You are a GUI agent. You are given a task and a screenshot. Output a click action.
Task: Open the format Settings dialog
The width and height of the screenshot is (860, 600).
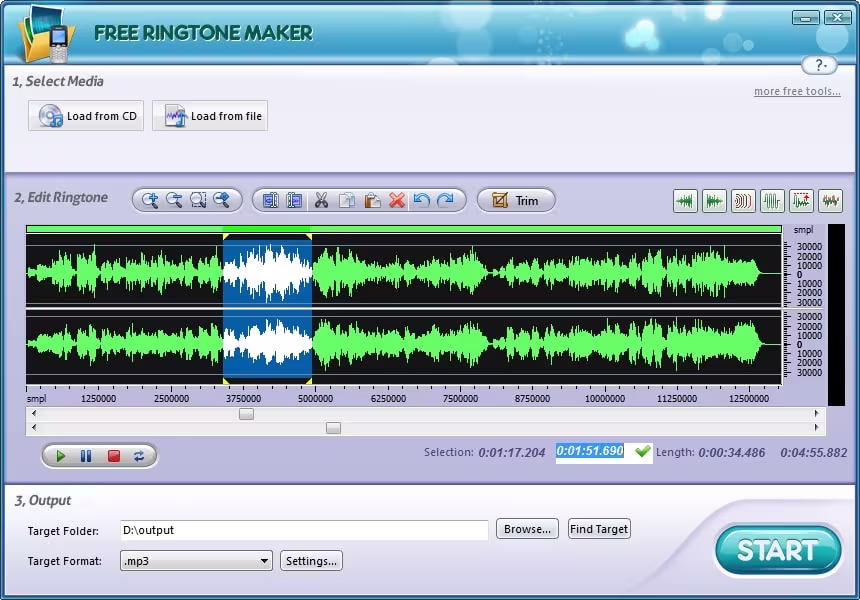312,561
